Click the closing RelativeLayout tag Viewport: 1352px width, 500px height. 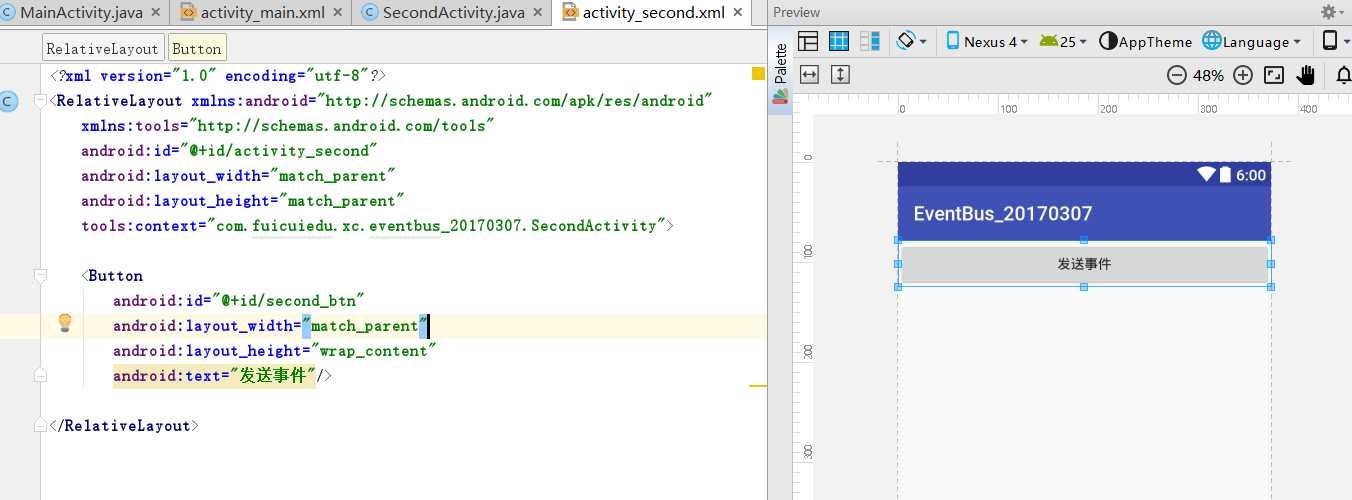coord(124,425)
